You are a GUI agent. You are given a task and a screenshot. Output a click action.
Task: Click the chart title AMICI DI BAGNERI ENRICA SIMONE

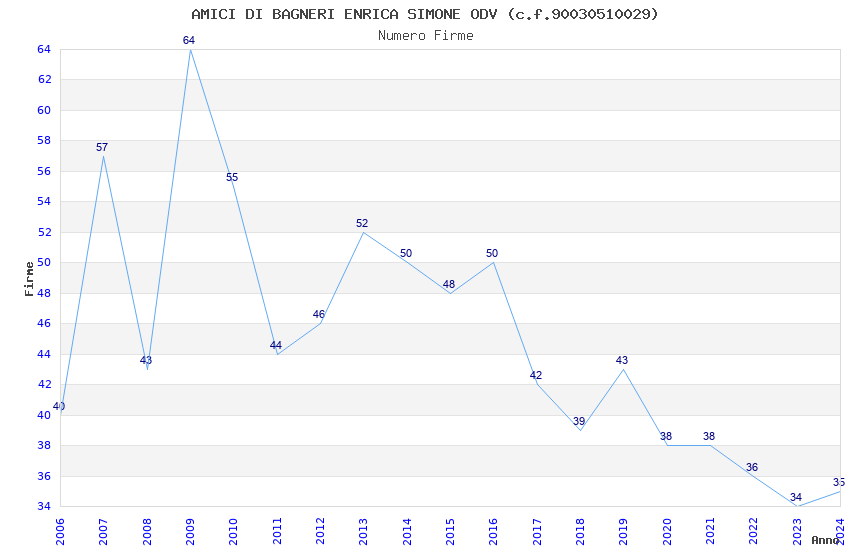pos(425,14)
